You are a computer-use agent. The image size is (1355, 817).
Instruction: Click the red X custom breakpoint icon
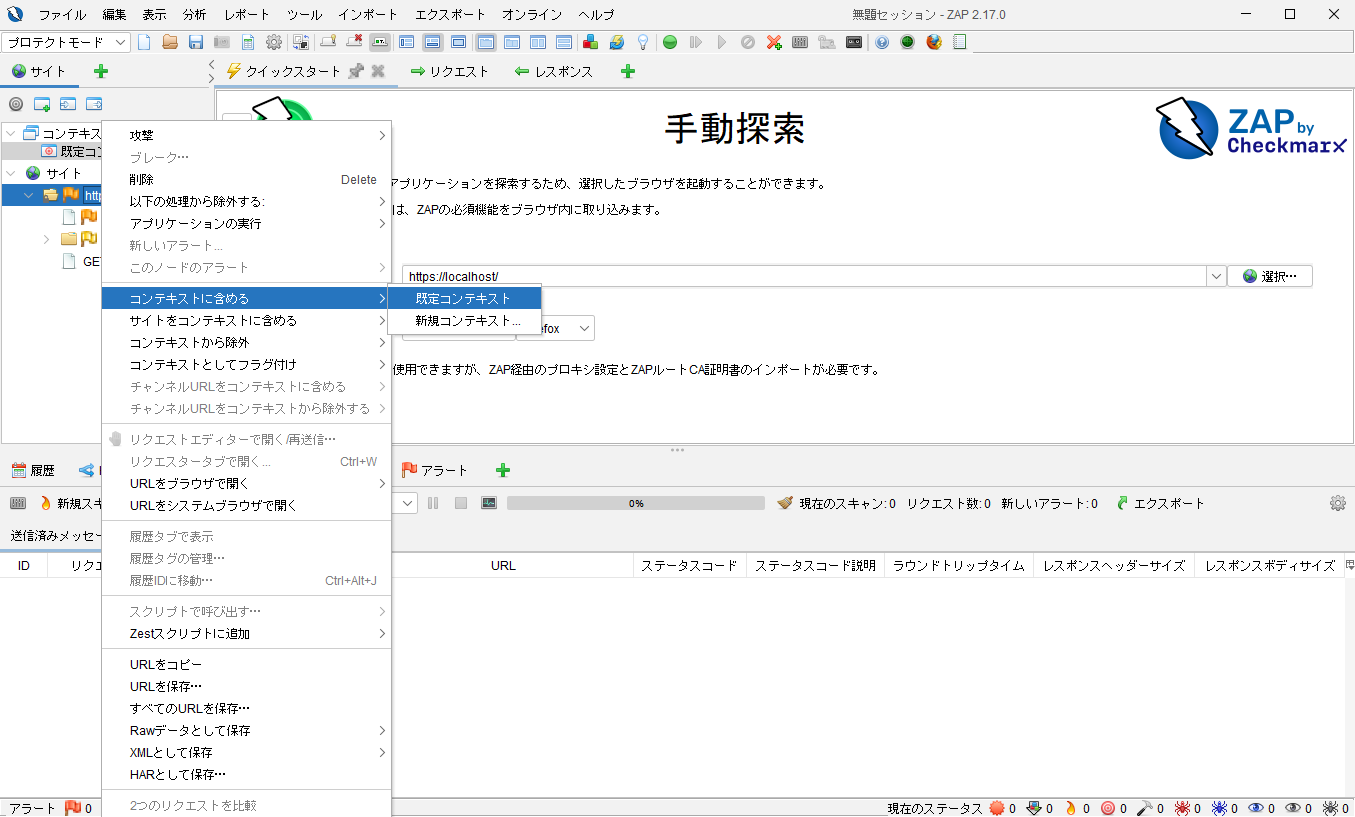point(774,42)
